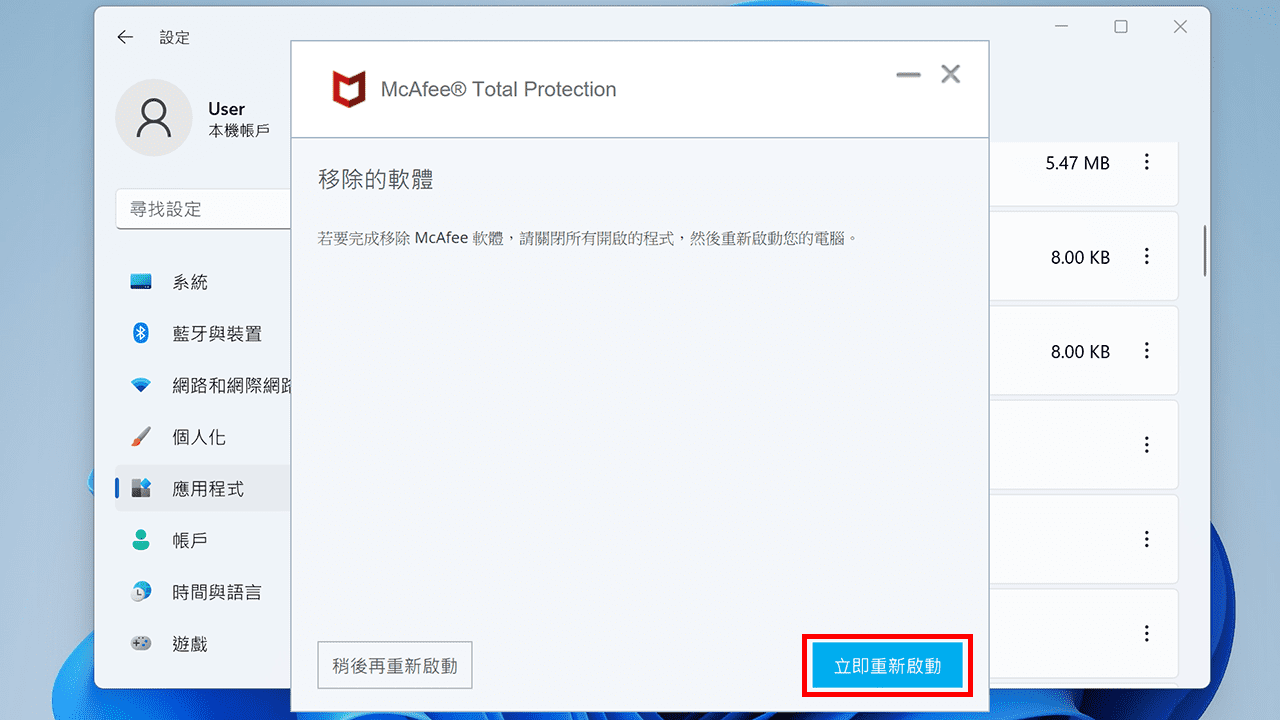Click the Restart later (稍後再重新啟動) button
Image resolution: width=1280 pixels, height=720 pixels.
pyautogui.click(x=395, y=666)
